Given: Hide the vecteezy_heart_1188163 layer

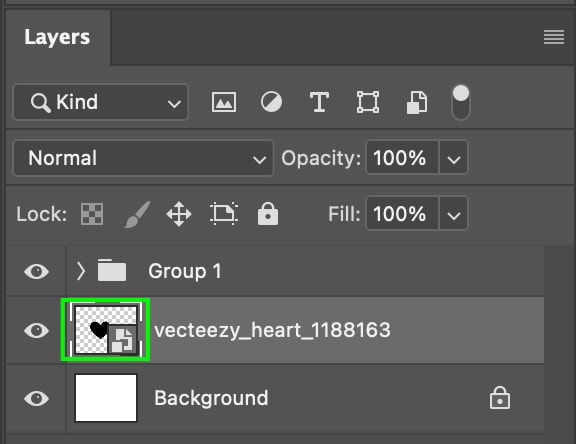Looking at the screenshot, I should click(x=36, y=330).
